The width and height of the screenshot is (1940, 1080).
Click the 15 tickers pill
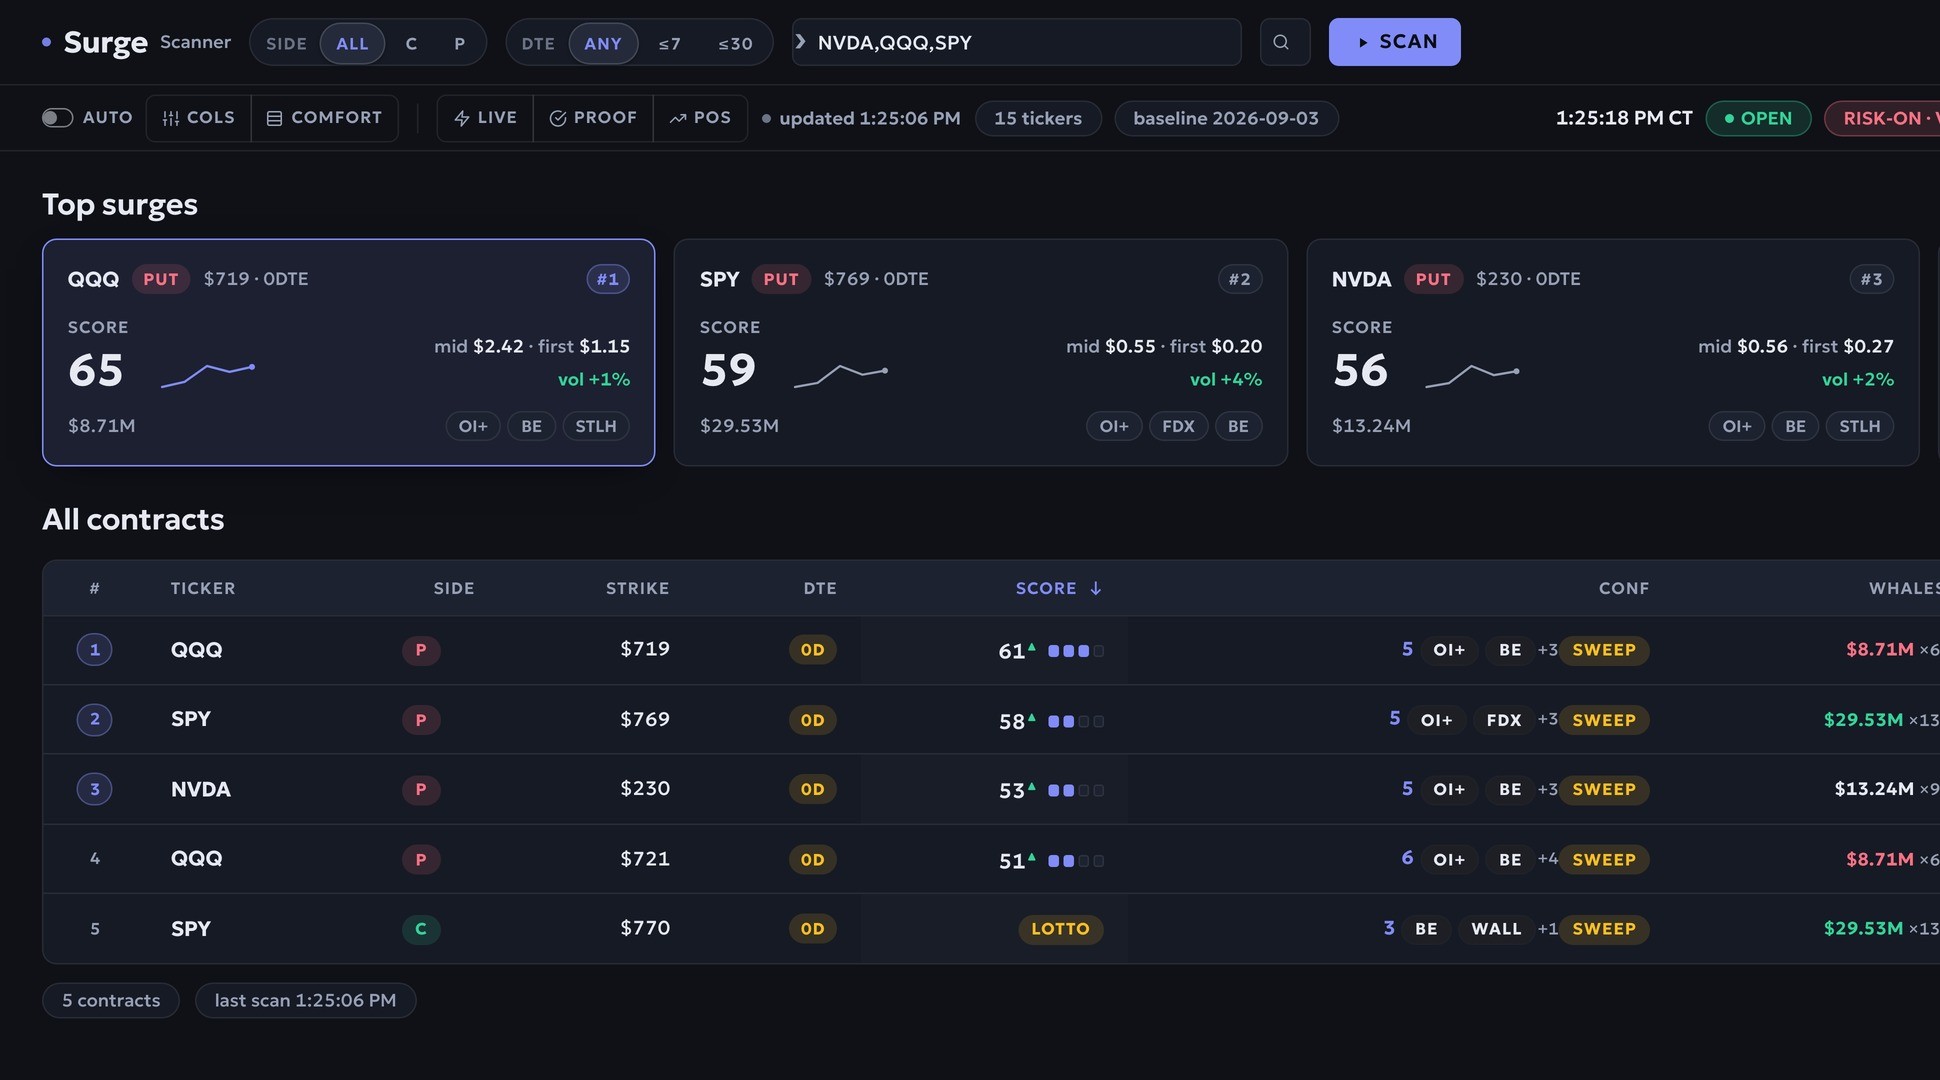pos(1038,118)
